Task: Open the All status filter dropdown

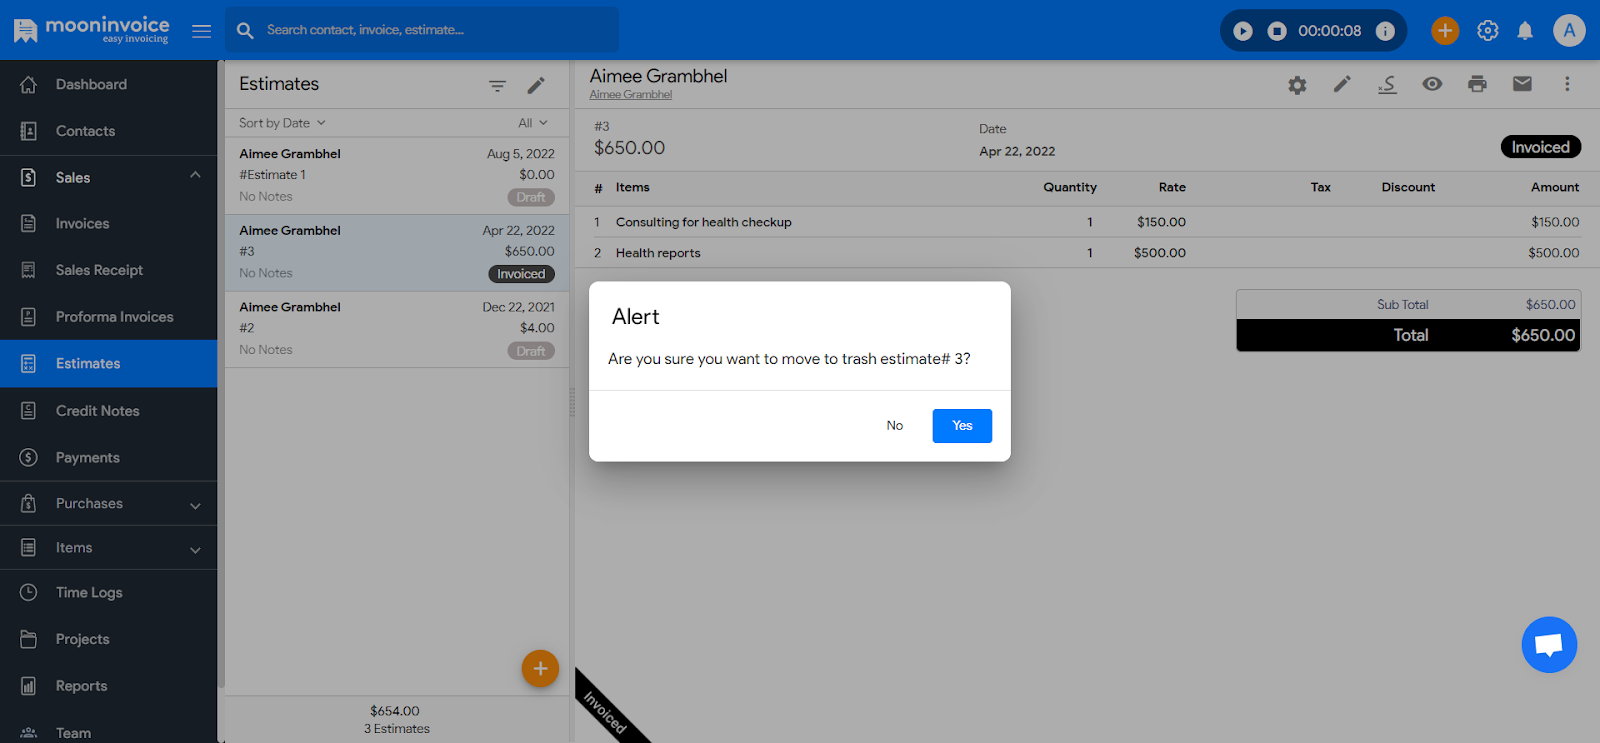Action: [x=533, y=123]
